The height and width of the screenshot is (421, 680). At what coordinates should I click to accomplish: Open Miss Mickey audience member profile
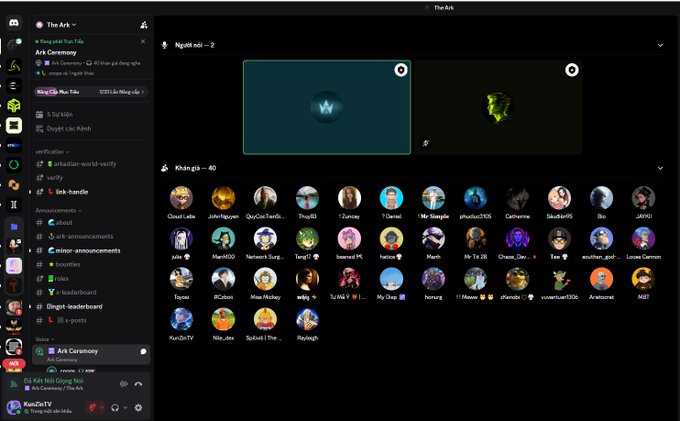tap(265, 284)
